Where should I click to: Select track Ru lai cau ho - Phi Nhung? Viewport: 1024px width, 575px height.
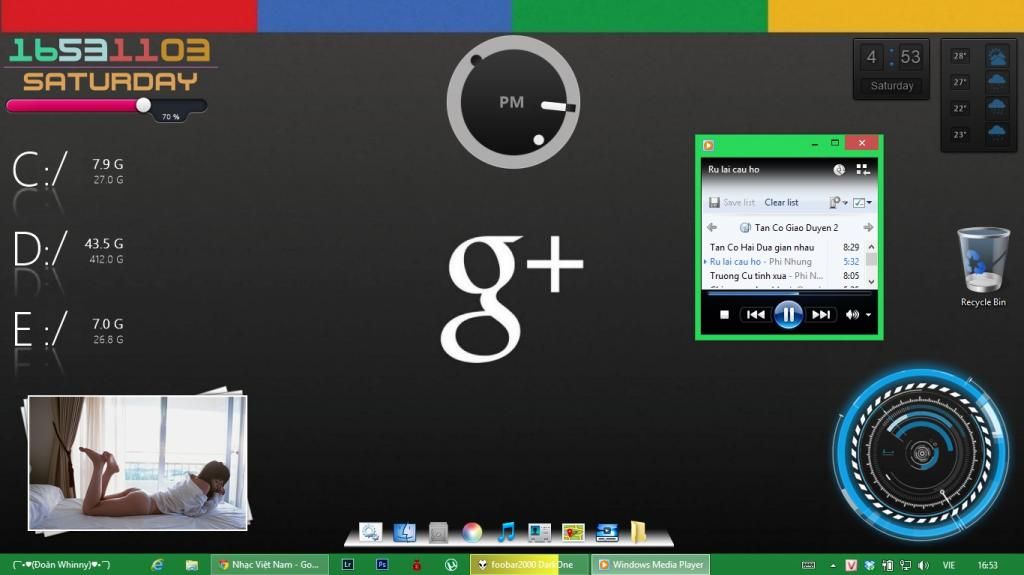(x=784, y=261)
